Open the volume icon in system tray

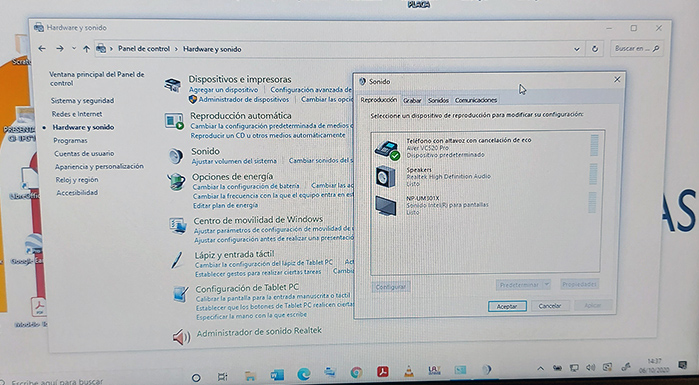pos(591,368)
